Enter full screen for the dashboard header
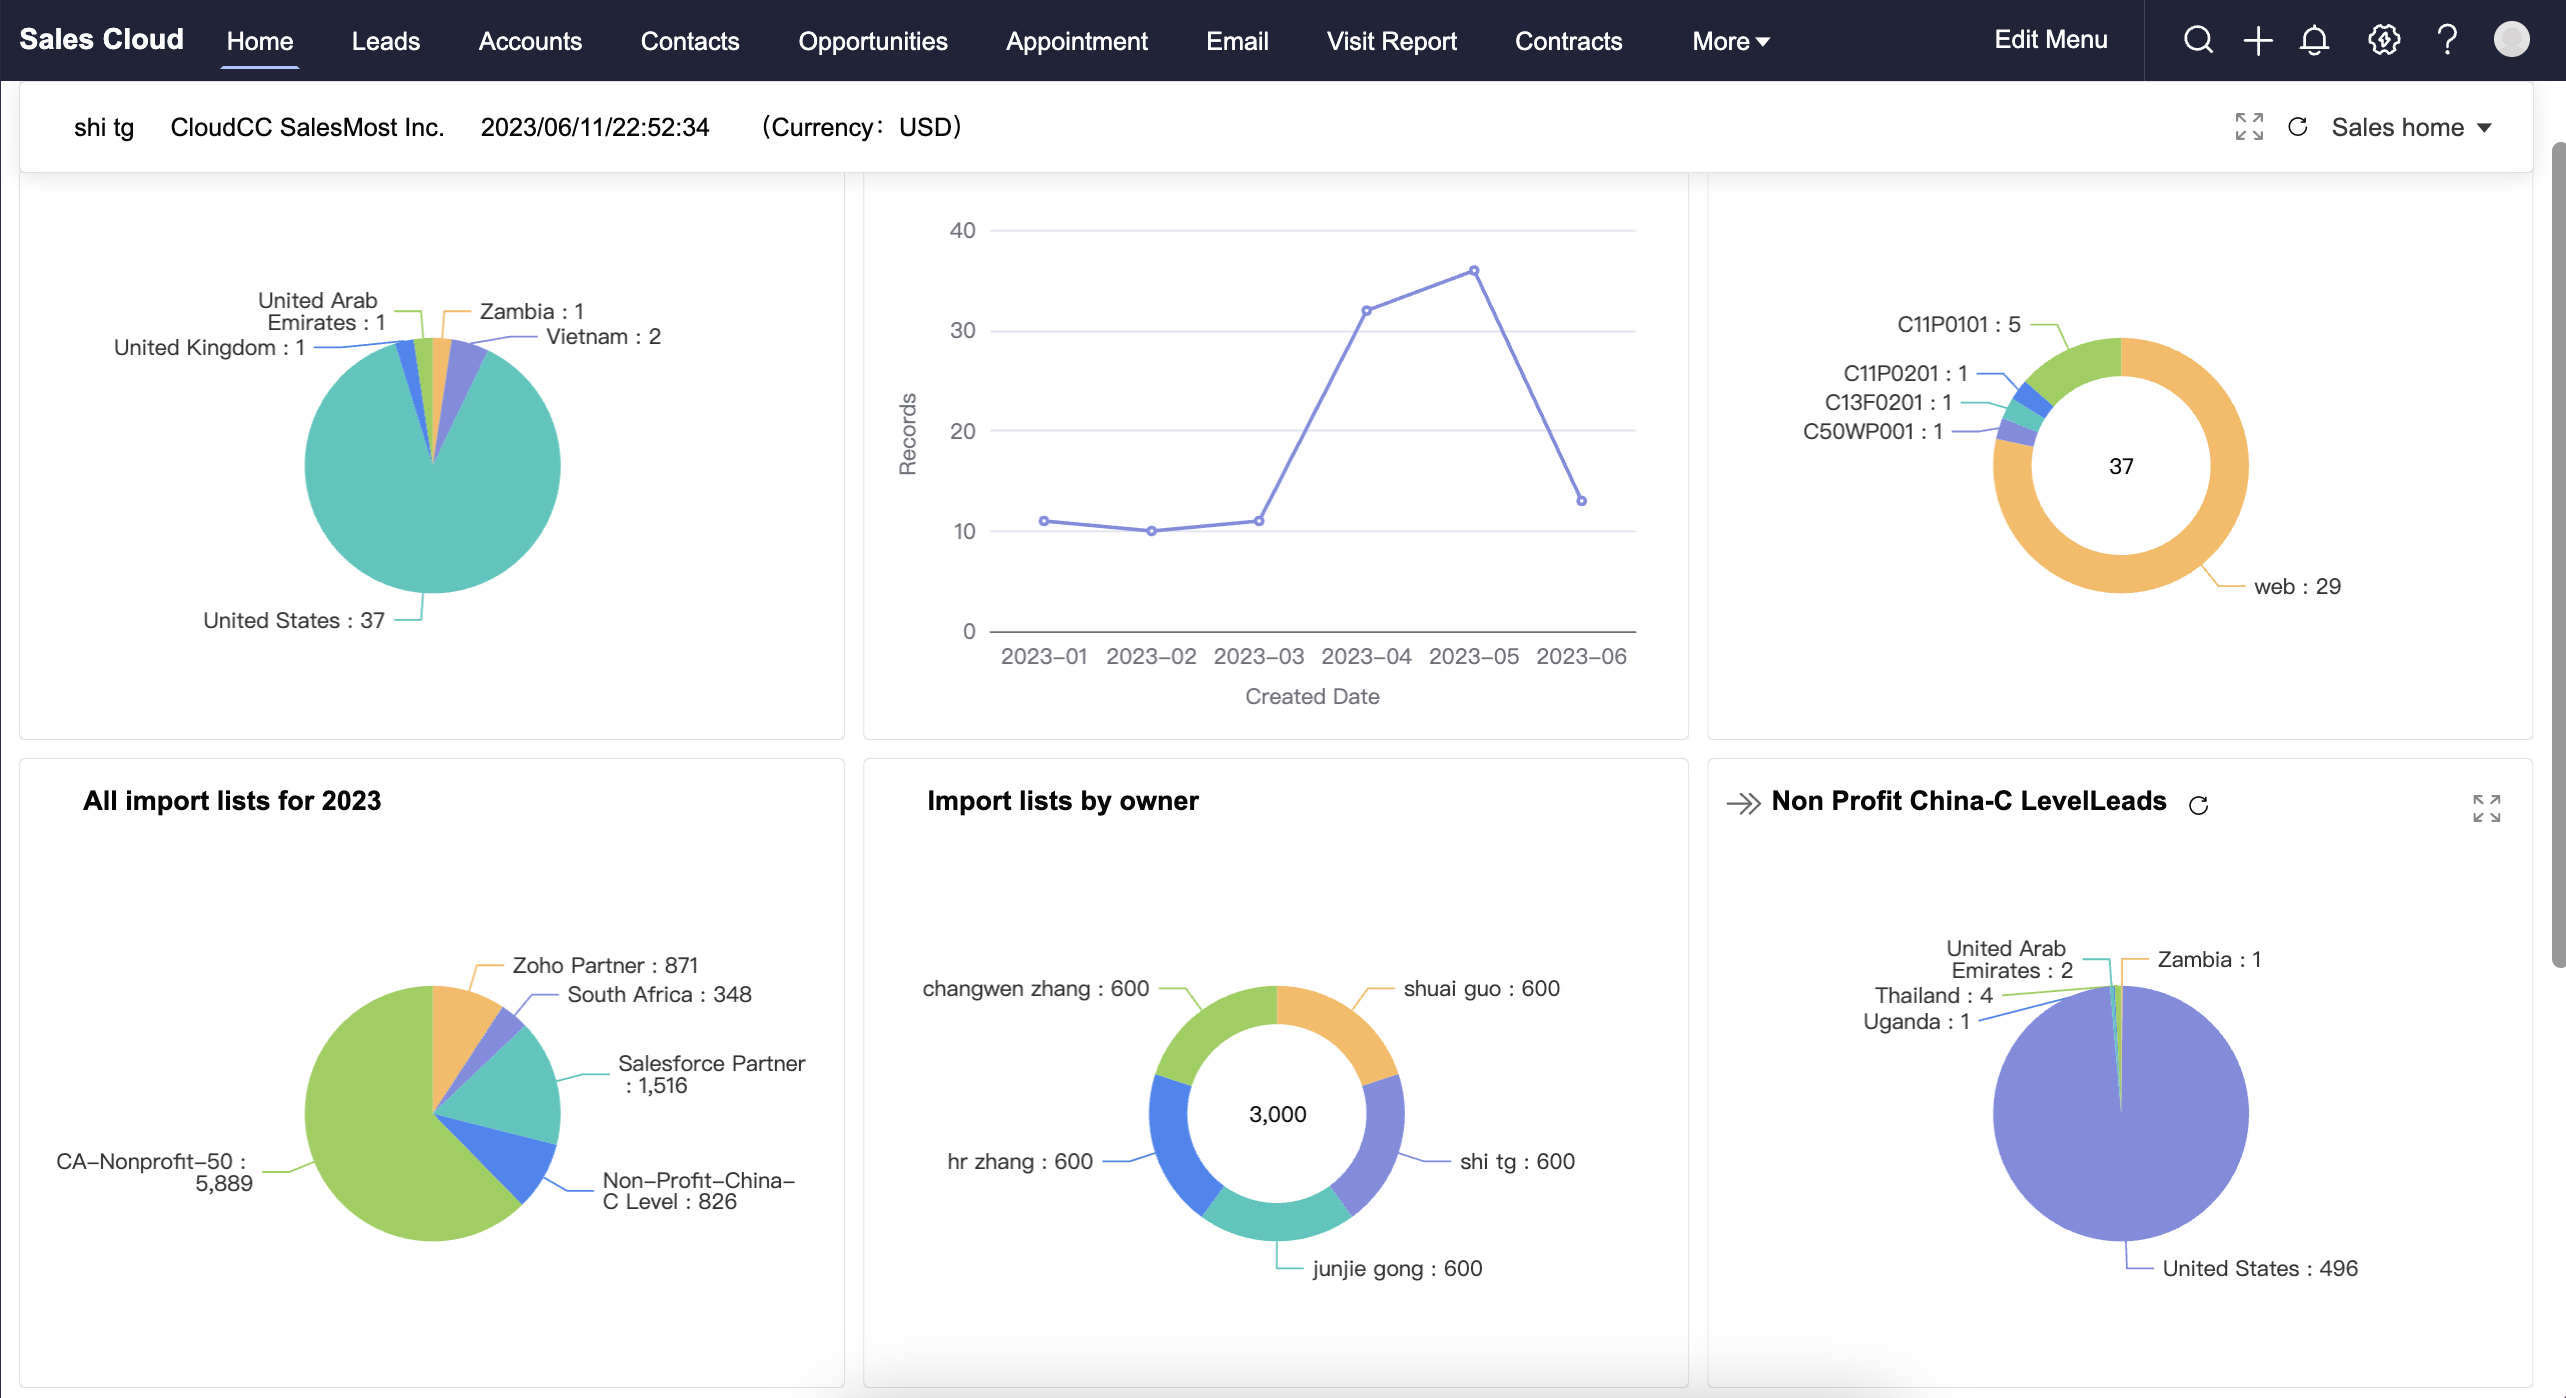The image size is (2566, 1398). [2249, 127]
